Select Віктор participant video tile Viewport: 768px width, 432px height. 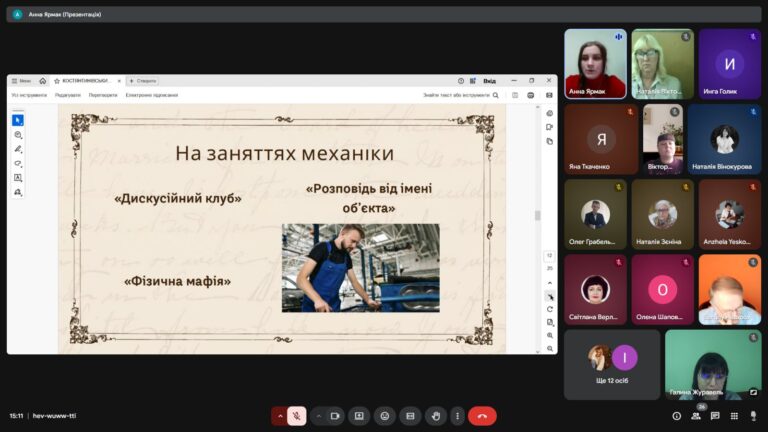[663, 139]
